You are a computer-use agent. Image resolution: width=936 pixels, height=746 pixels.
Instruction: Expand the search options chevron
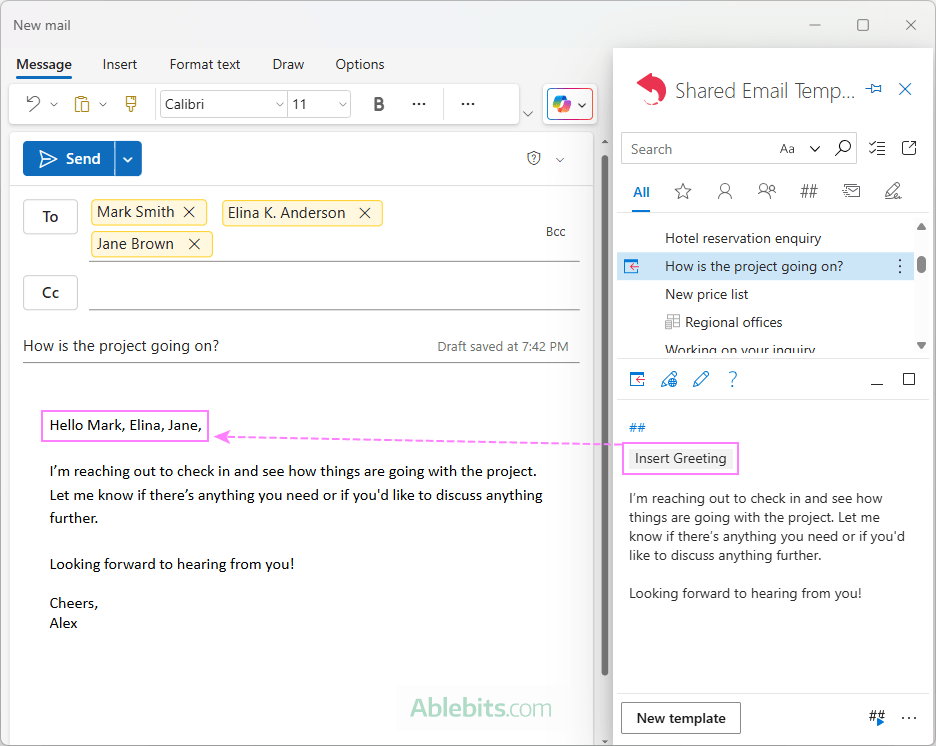pos(815,149)
